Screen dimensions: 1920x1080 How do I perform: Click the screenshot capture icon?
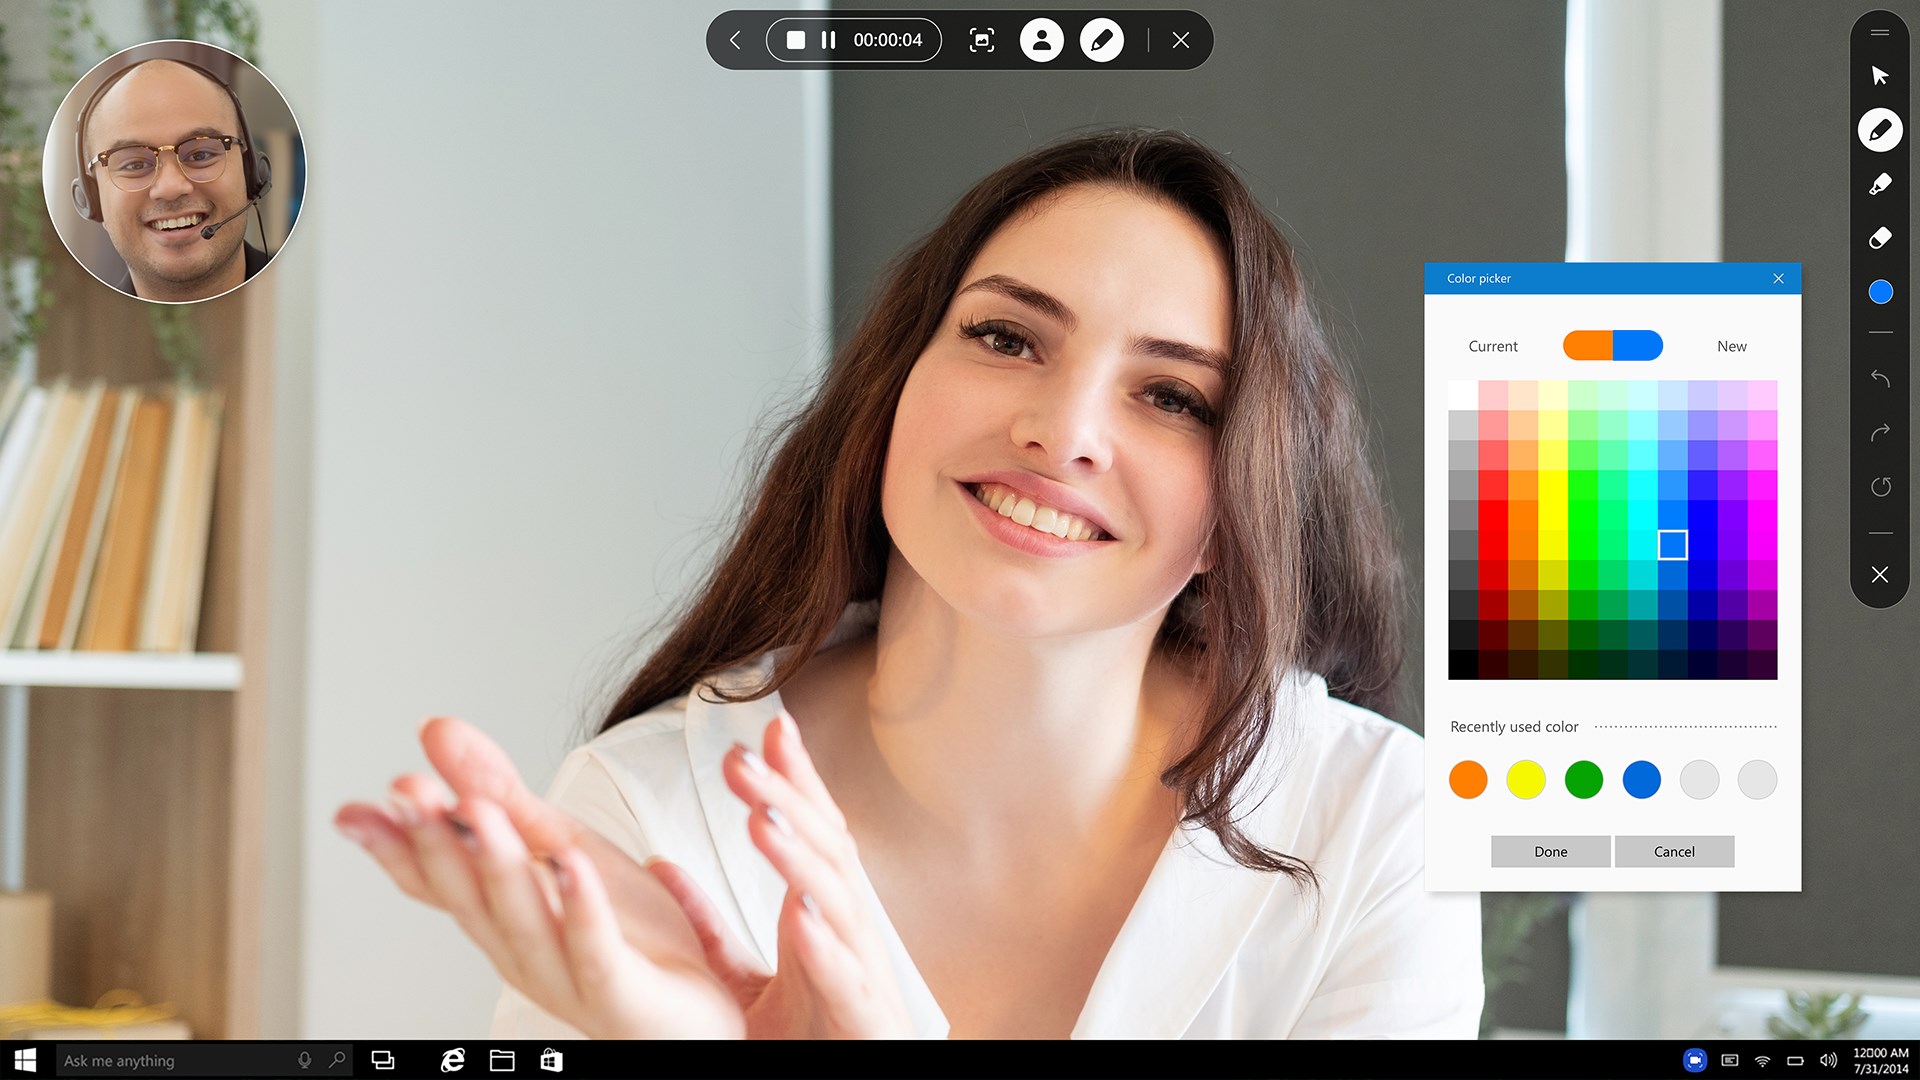[x=982, y=40]
